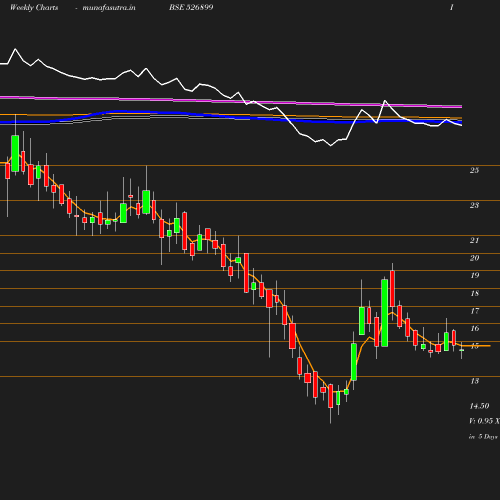Screen dimensions: 500x500
Task: Click the price label 23
Action: click(x=474, y=205)
